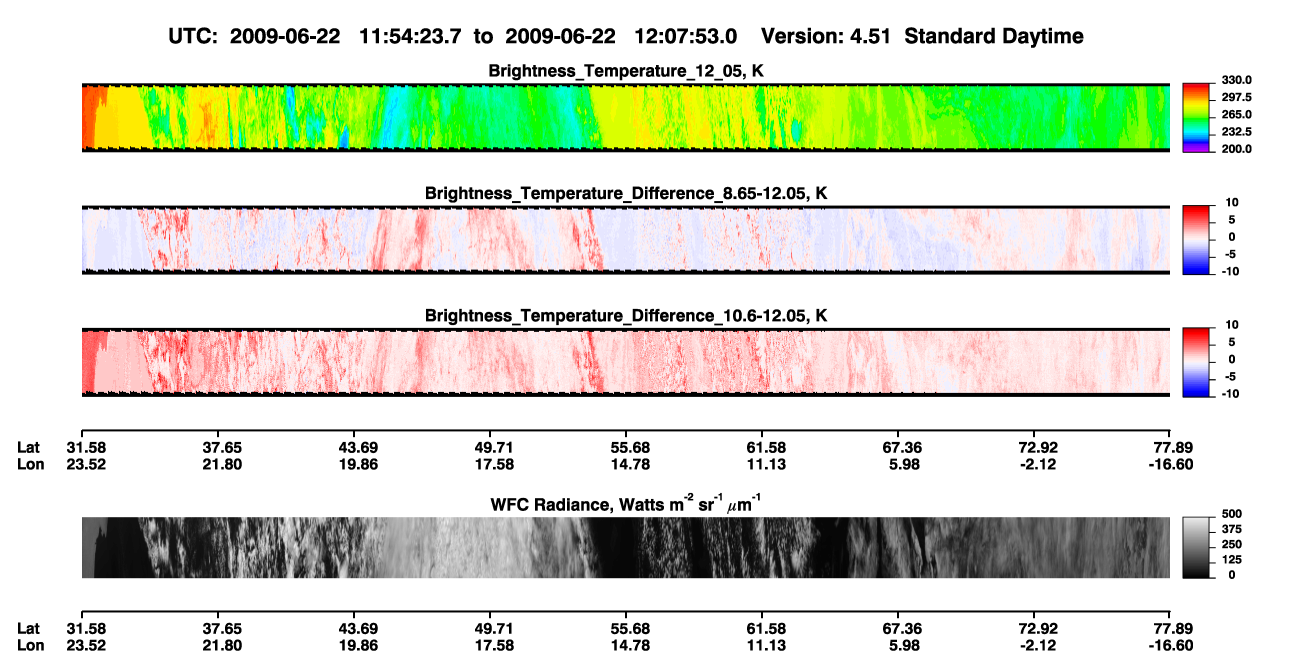Click the 'Brightness_Temperature_Difference_10.6-12.05, K' title
Image resolution: width=1300 pixels, height=667 pixels.
[x=626, y=316]
